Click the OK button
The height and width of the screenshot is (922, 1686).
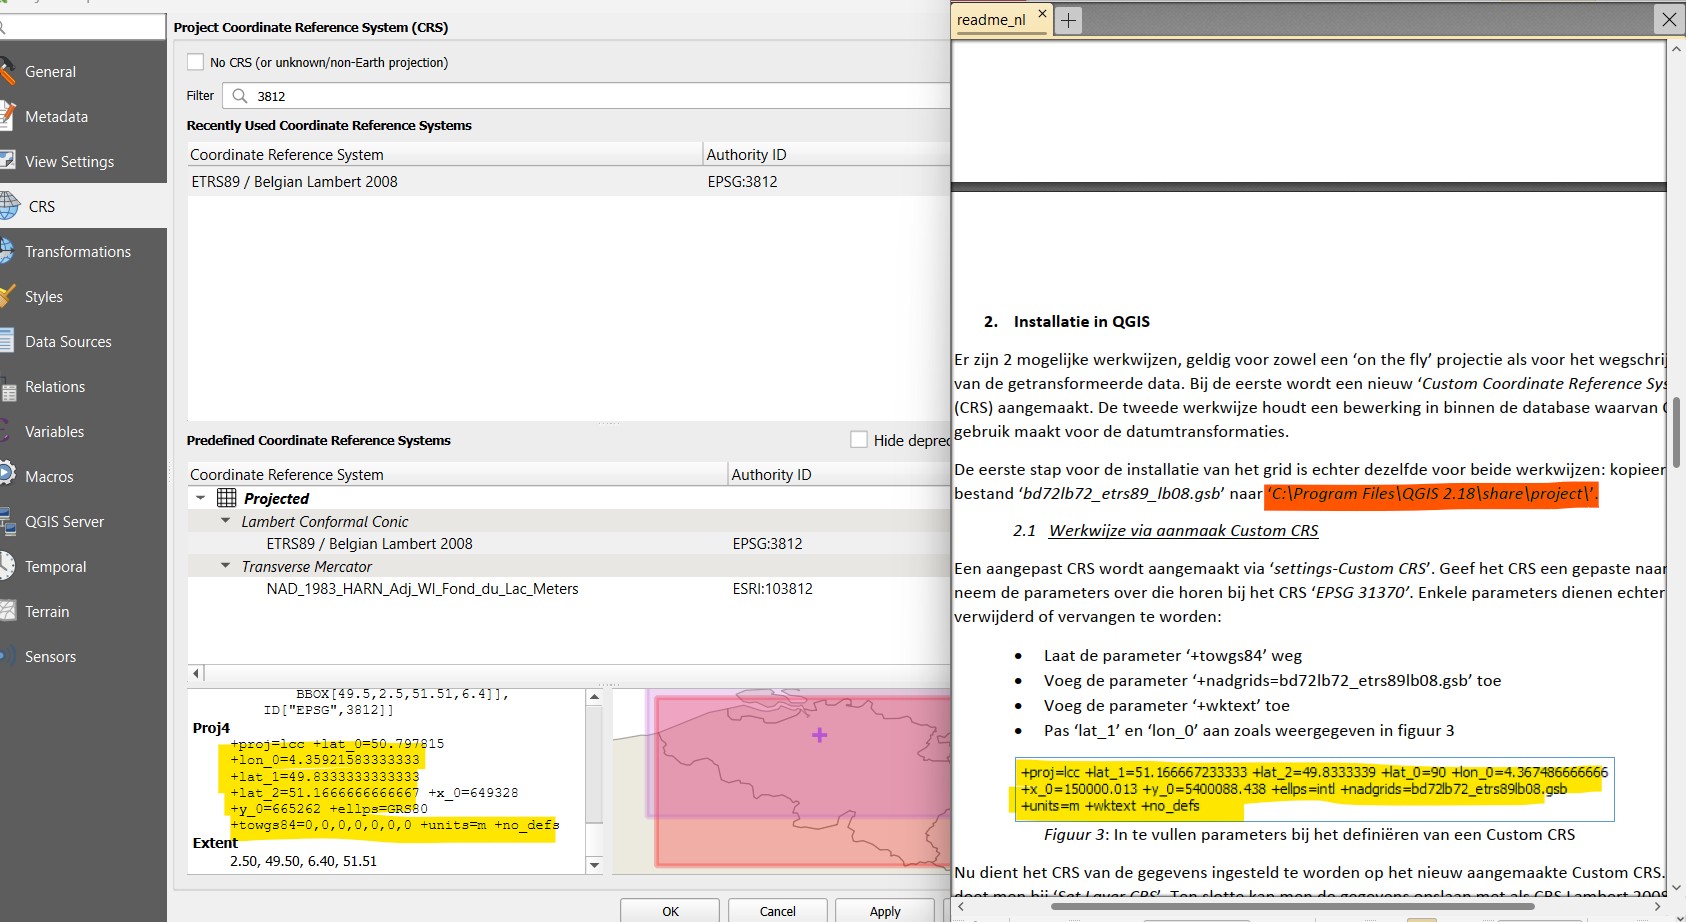(x=670, y=911)
